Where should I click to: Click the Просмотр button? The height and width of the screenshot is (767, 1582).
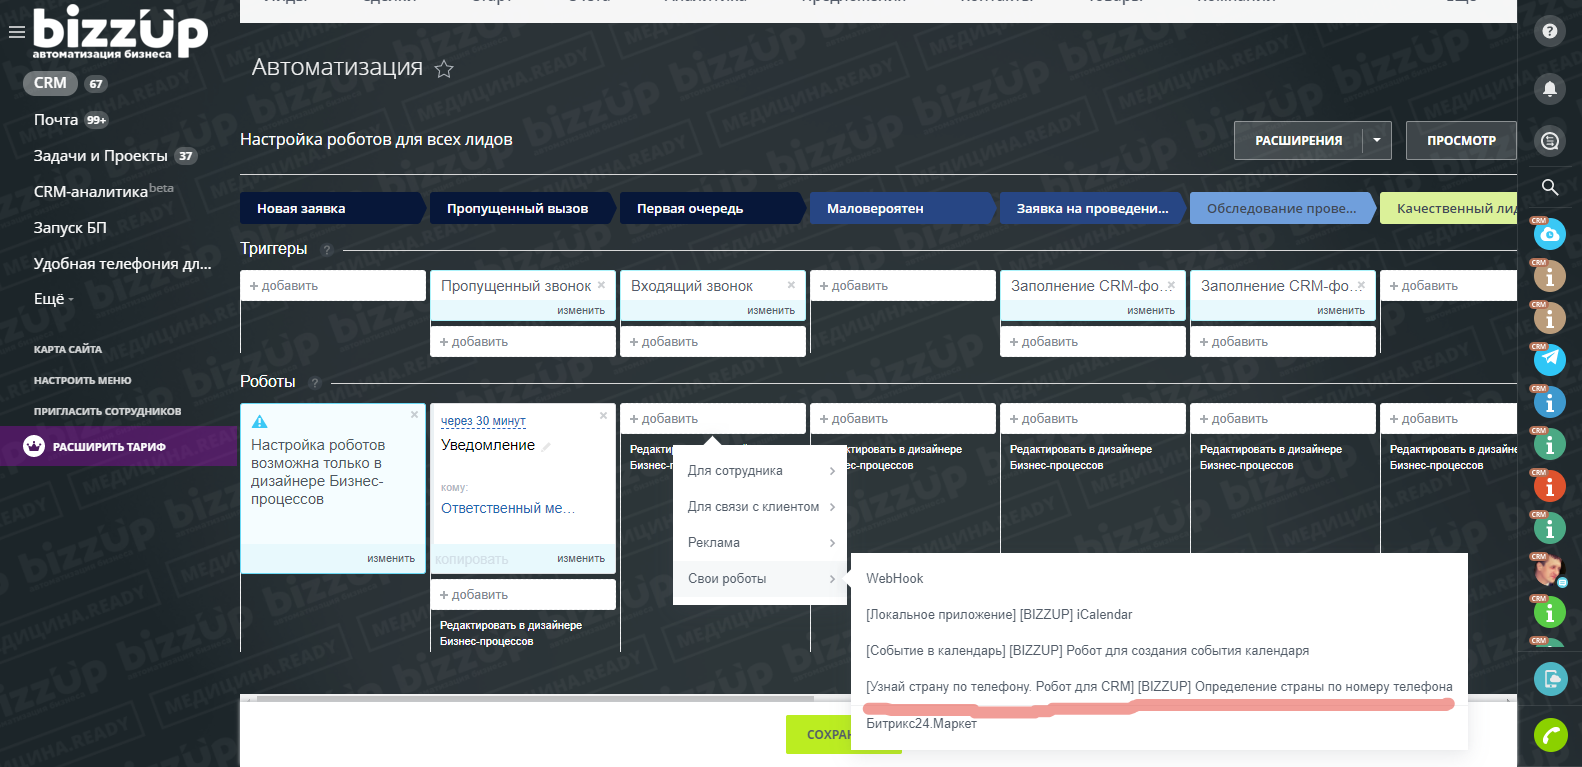(x=1461, y=140)
